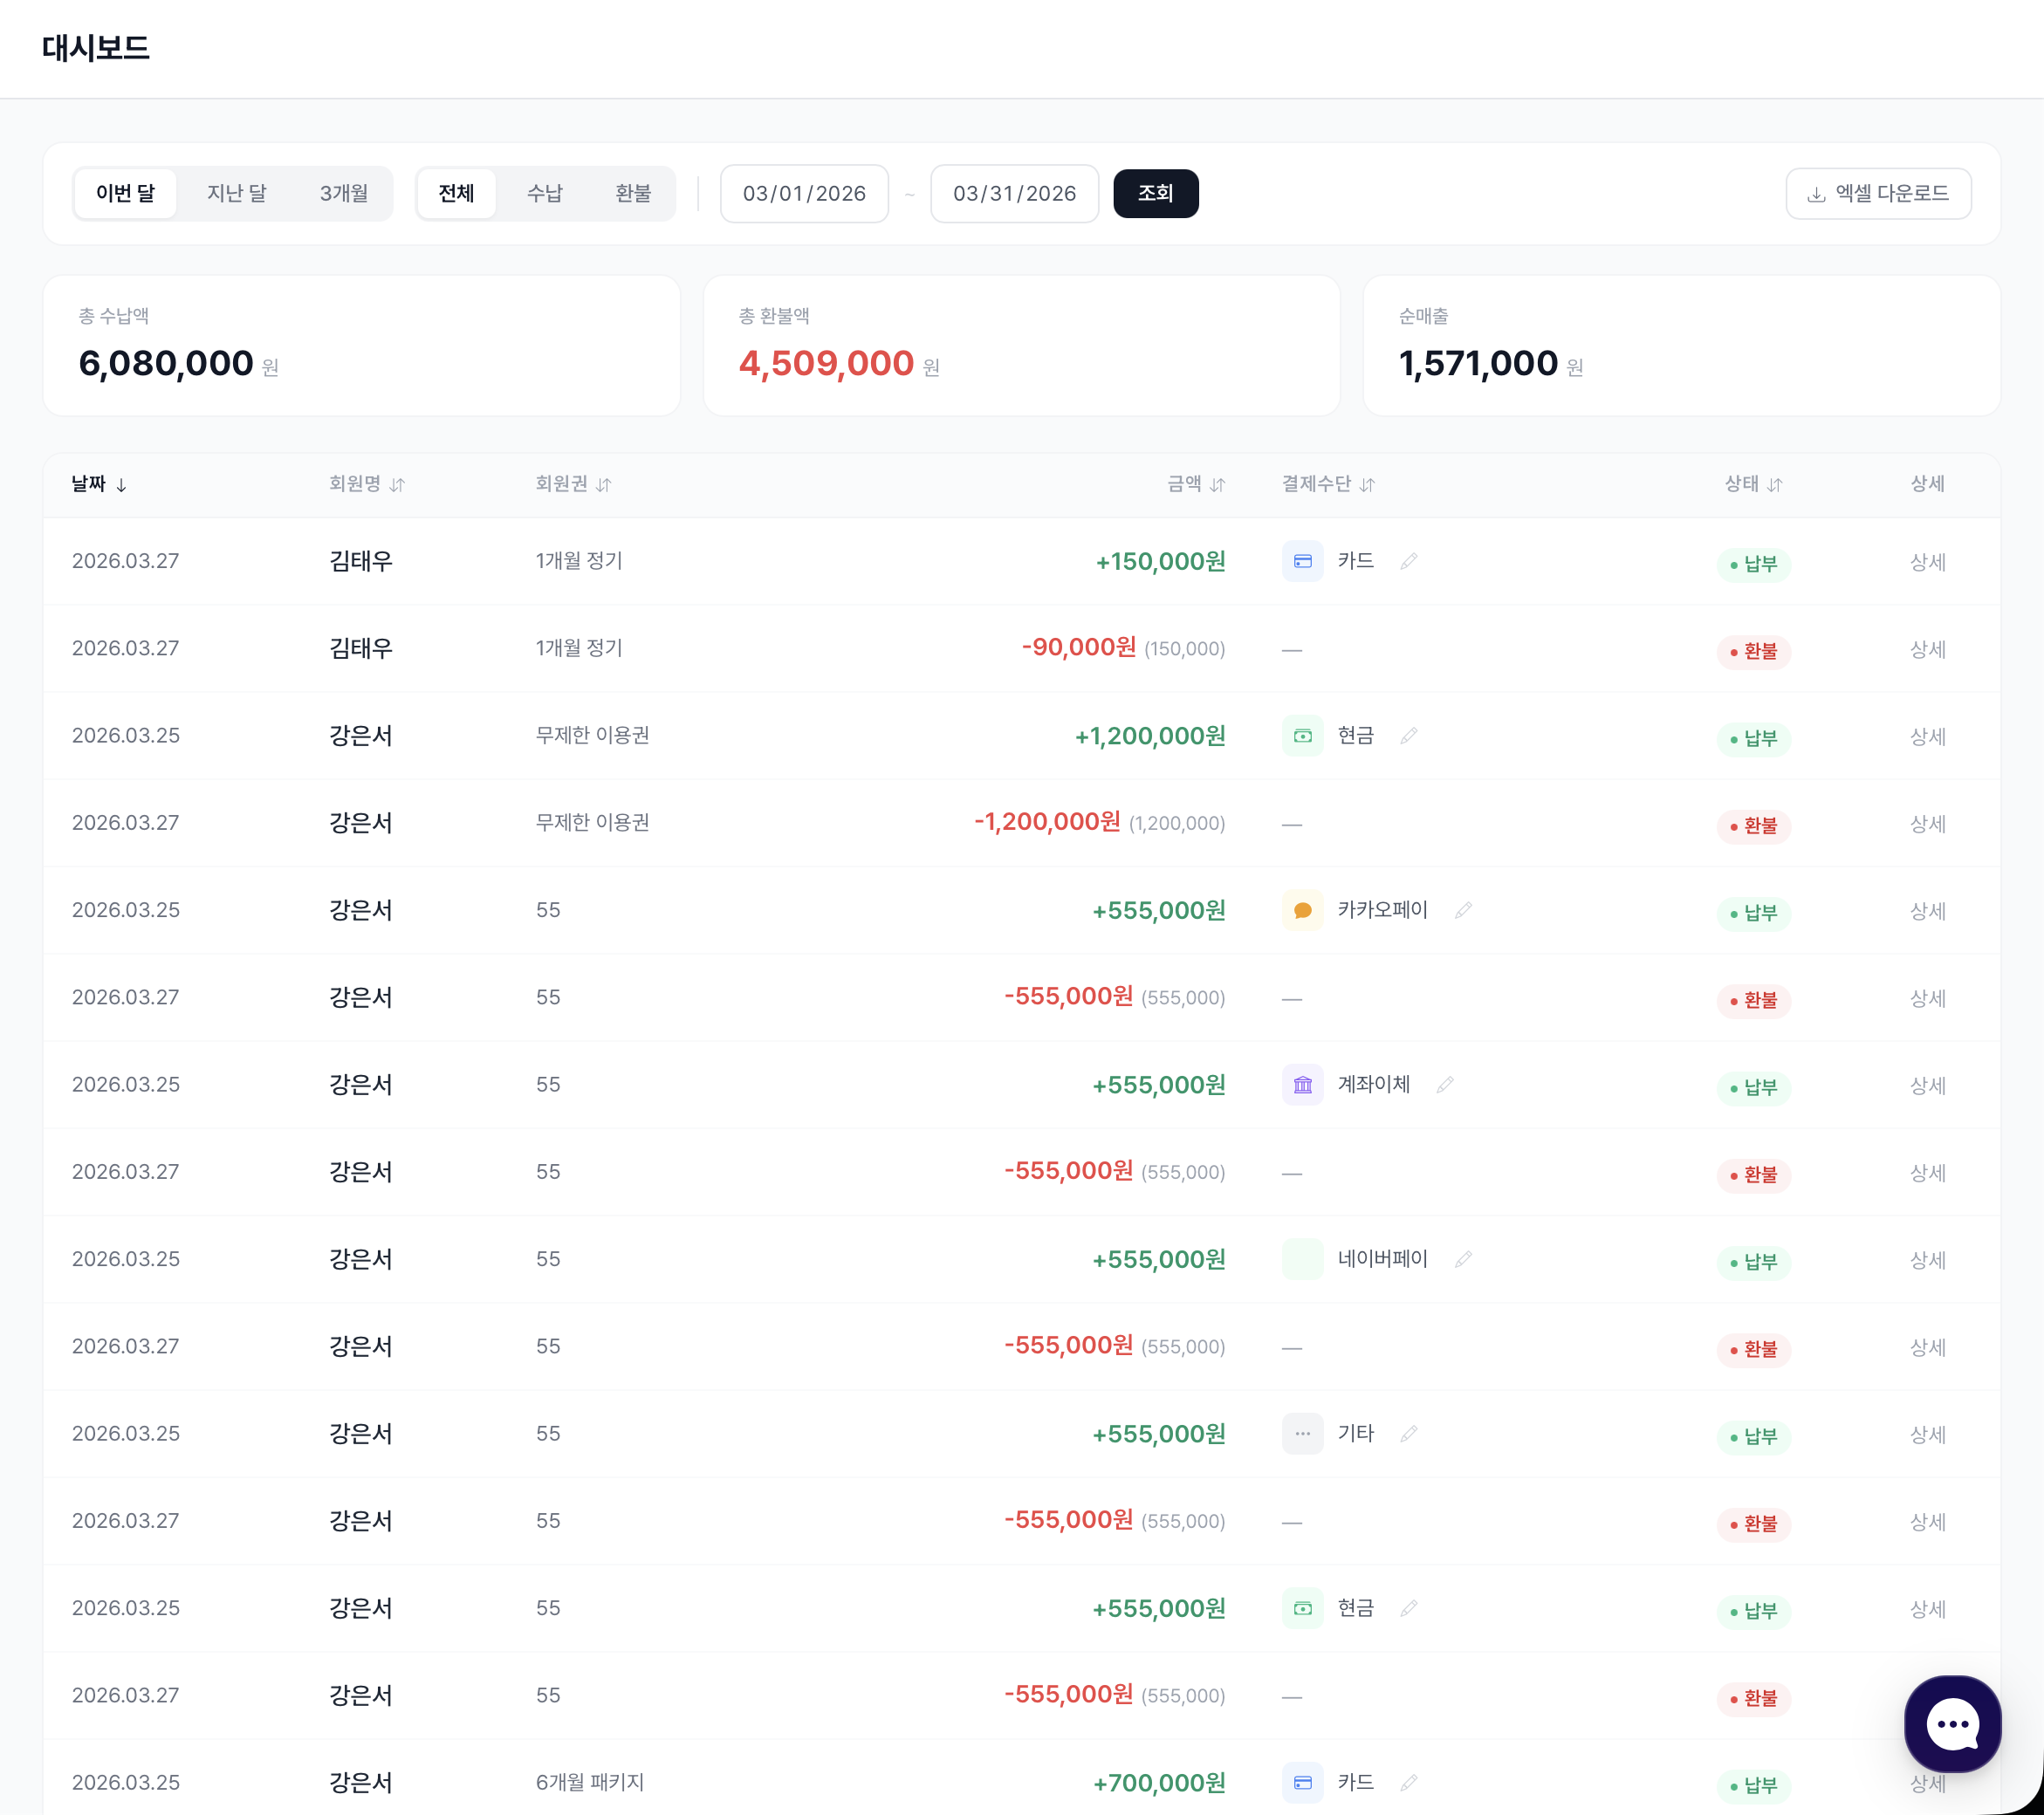Screen dimensions: 2044x1815
Task: Select the 지난 달 period tab
Action: pos(236,193)
